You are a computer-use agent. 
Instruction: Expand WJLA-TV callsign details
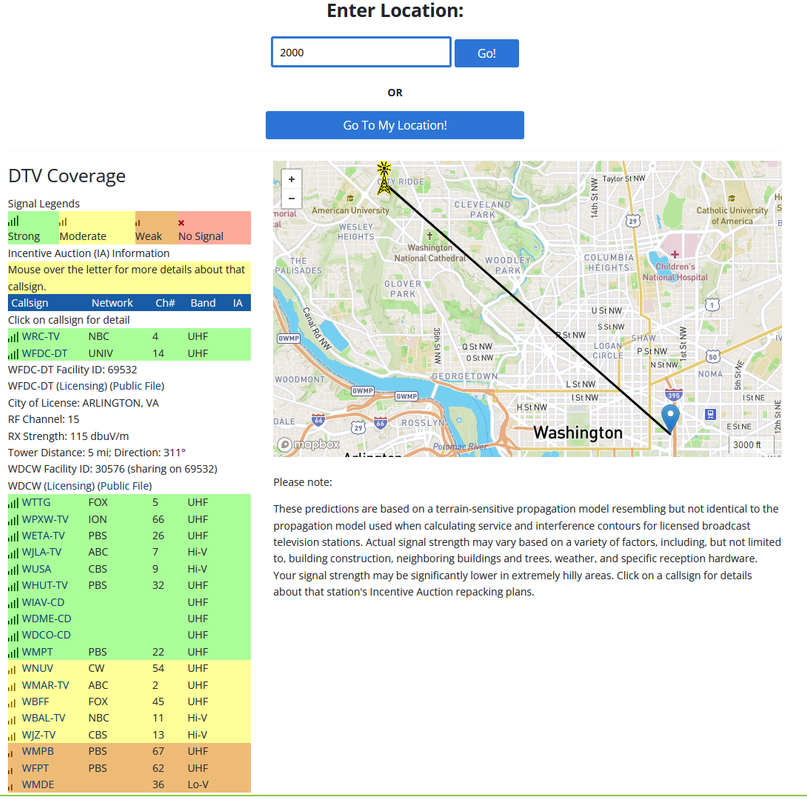point(41,552)
